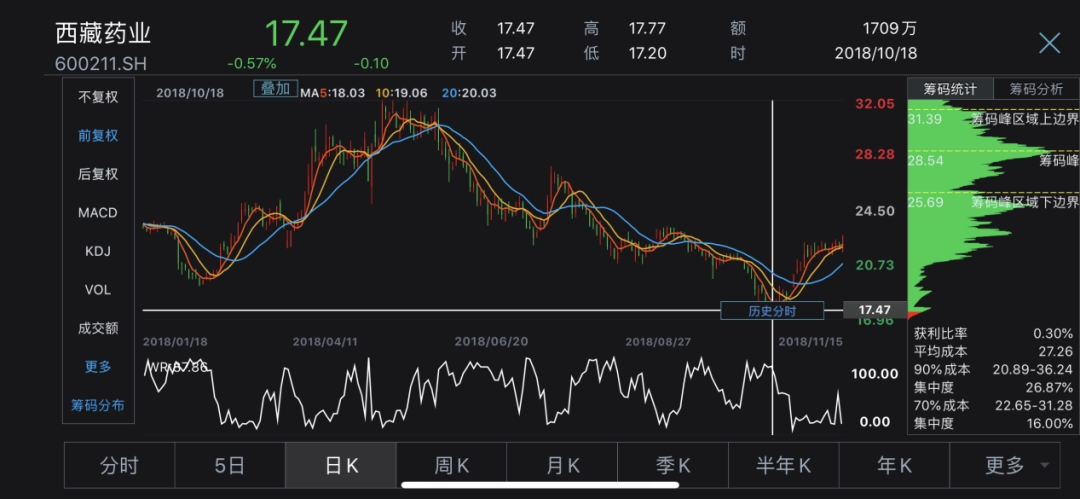
Task: Click stock code 600211.SH
Action: [101, 63]
